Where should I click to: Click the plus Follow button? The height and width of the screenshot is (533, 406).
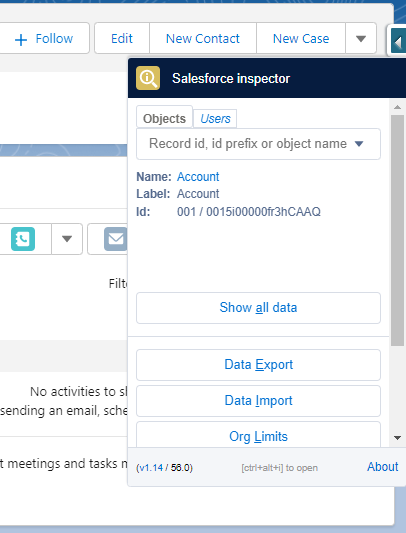click(44, 38)
